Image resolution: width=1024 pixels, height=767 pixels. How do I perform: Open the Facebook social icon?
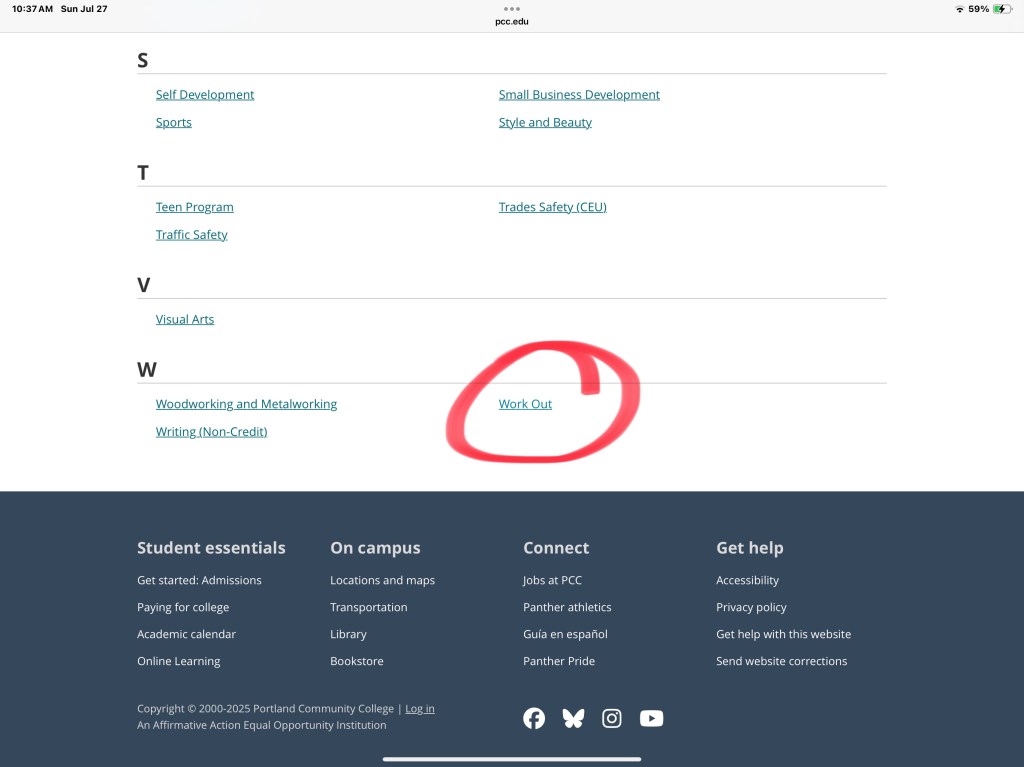pos(534,718)
